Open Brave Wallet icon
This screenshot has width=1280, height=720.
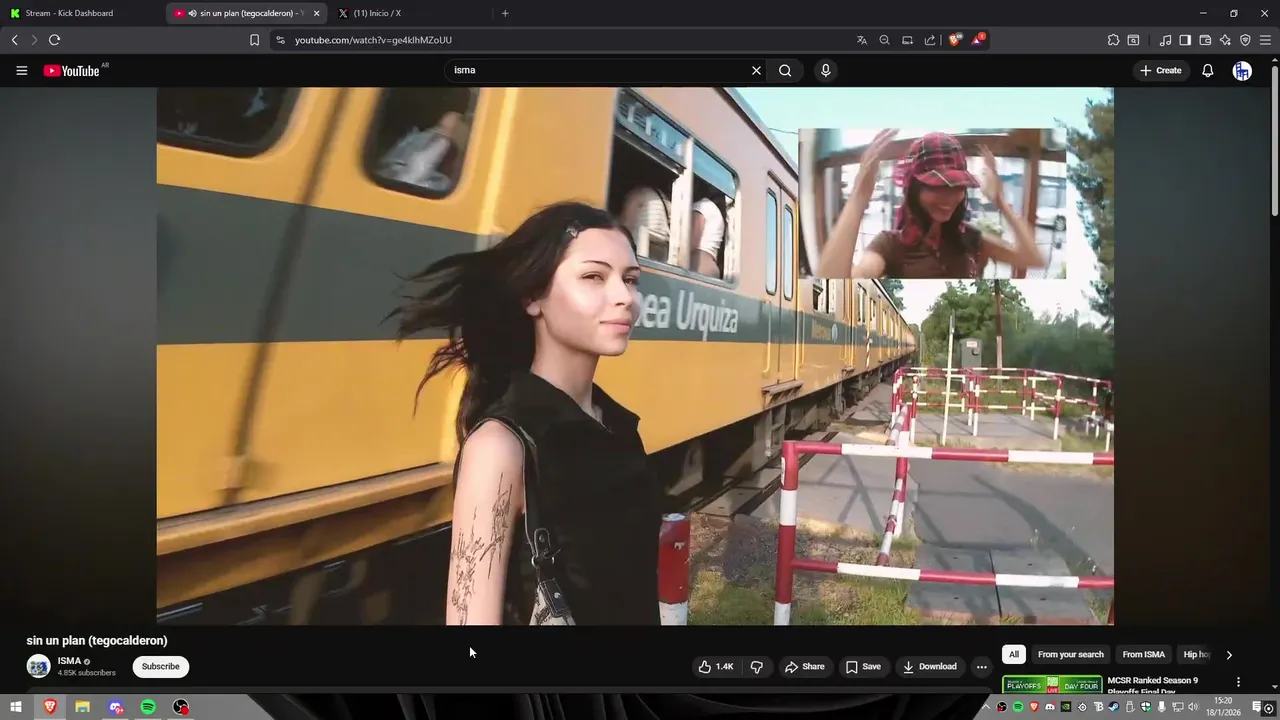1205,40
